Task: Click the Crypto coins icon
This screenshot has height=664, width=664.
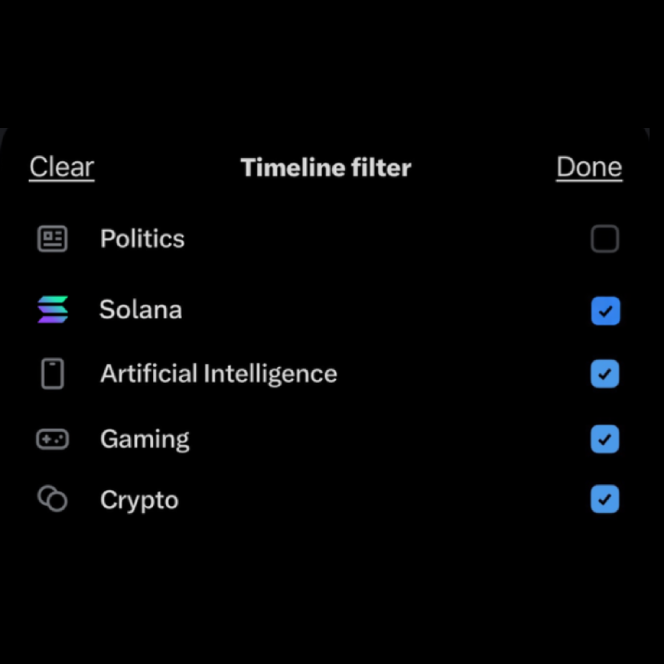Action: (x=52, y=499)
